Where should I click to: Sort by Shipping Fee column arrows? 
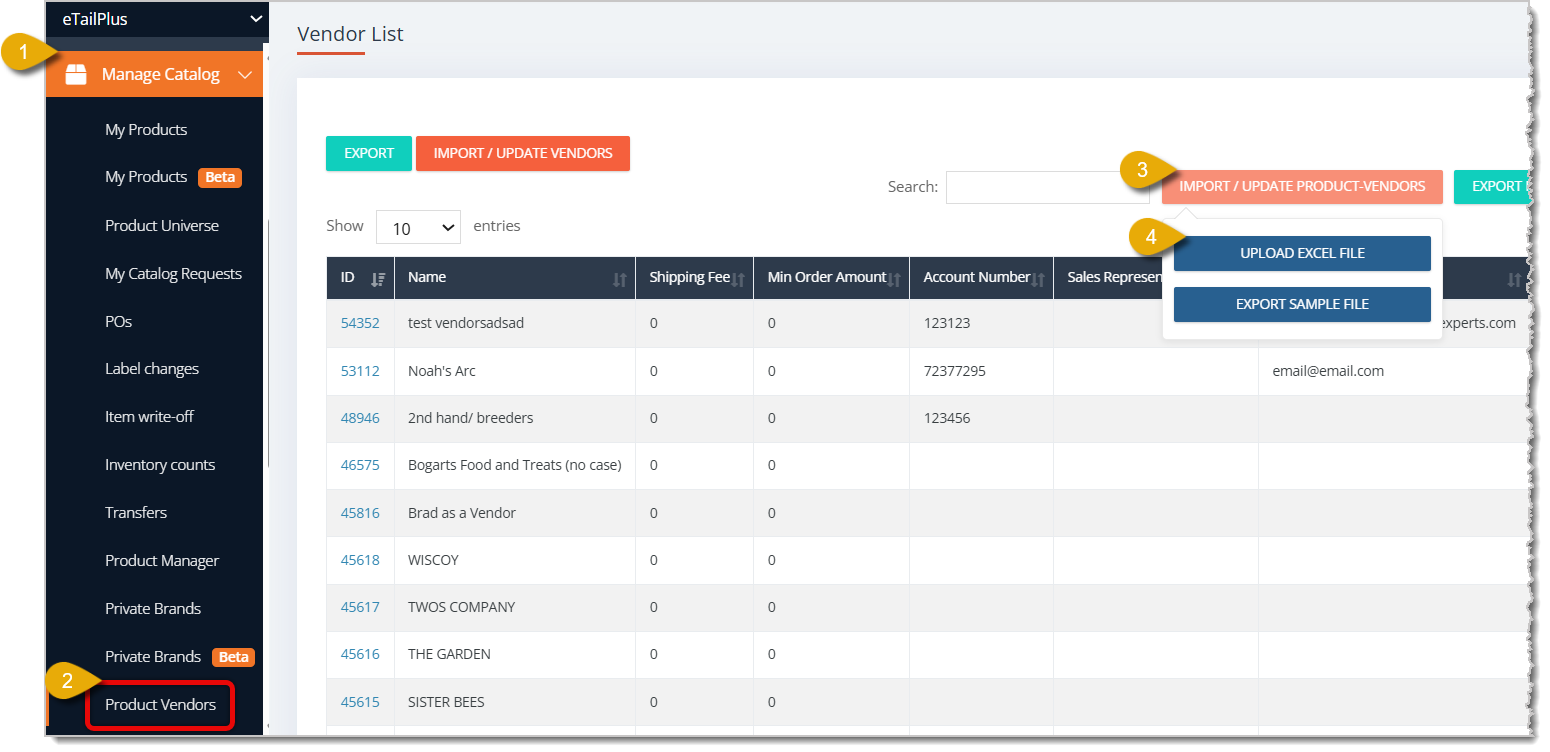(x=738, y=279)
